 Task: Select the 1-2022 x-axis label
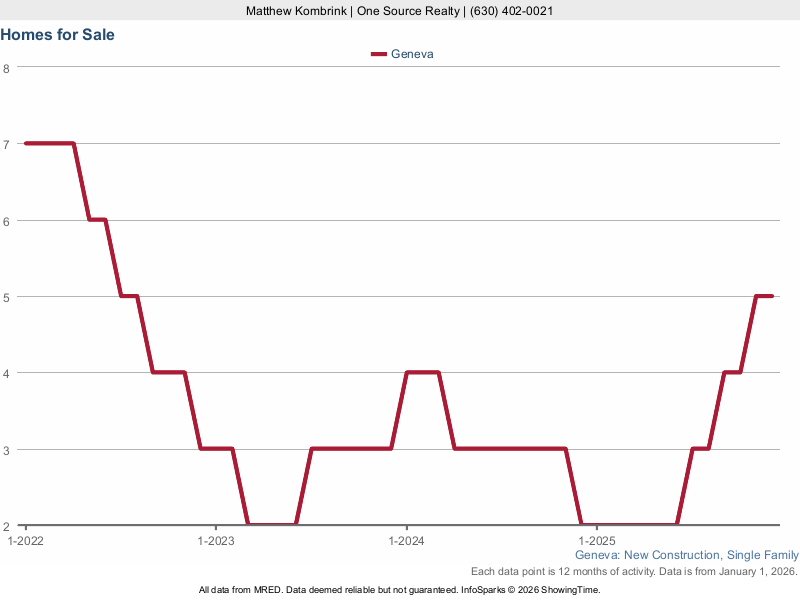pos(25,540)
